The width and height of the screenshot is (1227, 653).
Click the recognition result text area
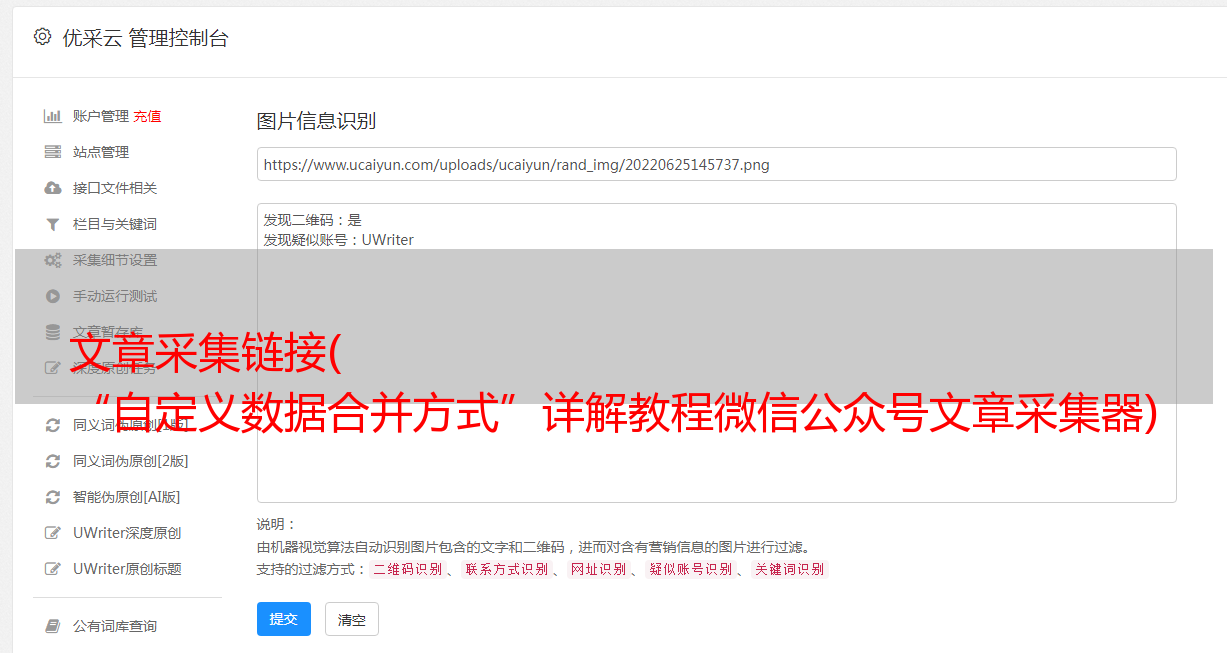tap(716, 352)
